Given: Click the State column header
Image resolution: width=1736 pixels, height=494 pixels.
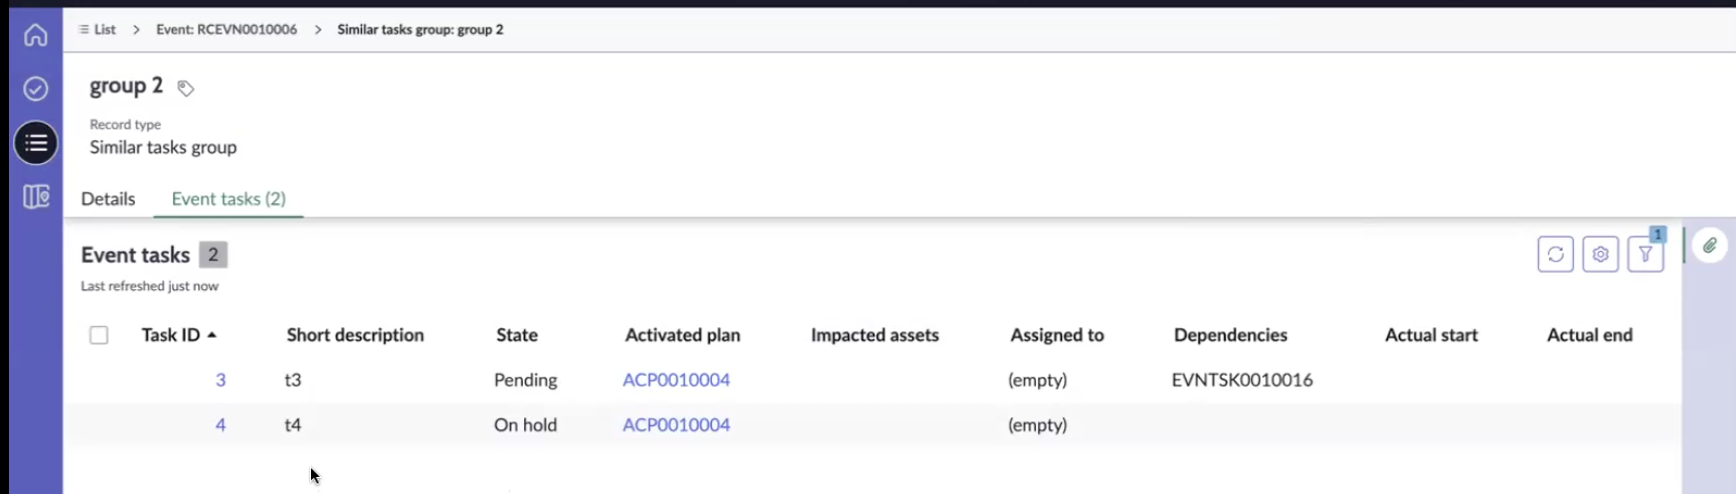Looking at the screenshot, I should pyautogui.click(x=517, y=335).
